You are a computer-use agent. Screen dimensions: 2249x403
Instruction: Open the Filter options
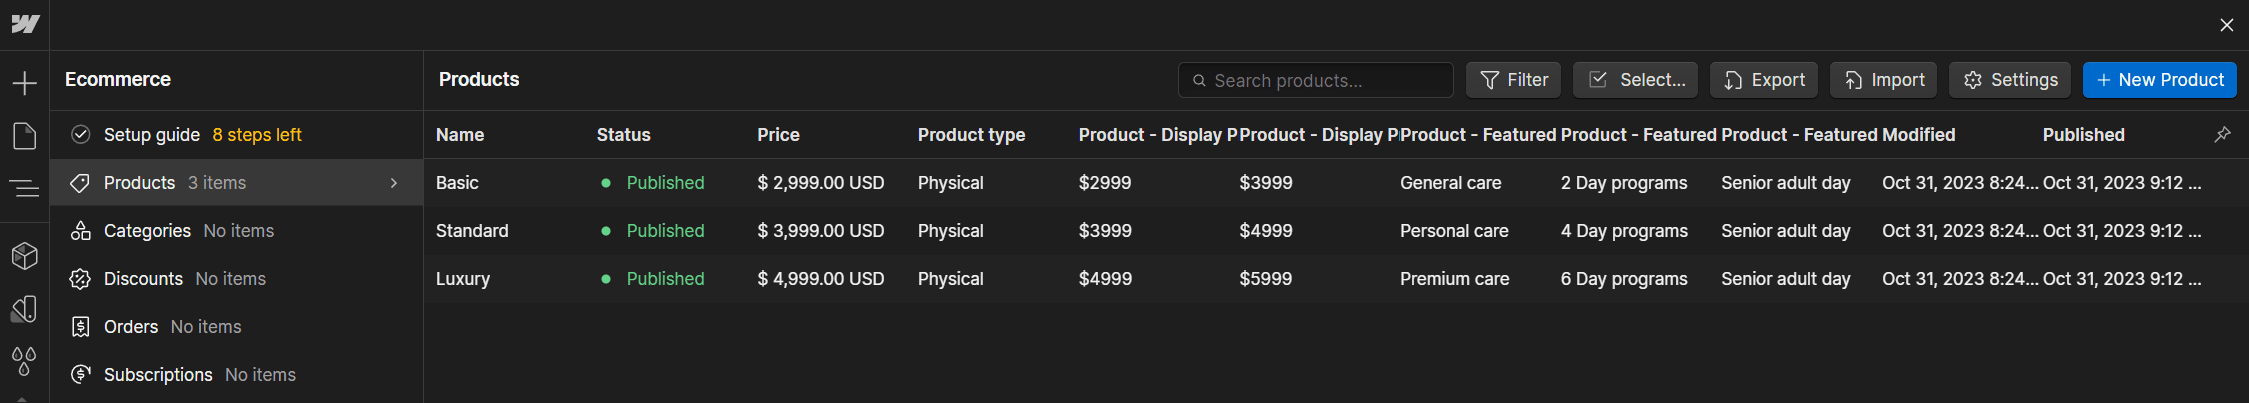(x=1513, y=80)
